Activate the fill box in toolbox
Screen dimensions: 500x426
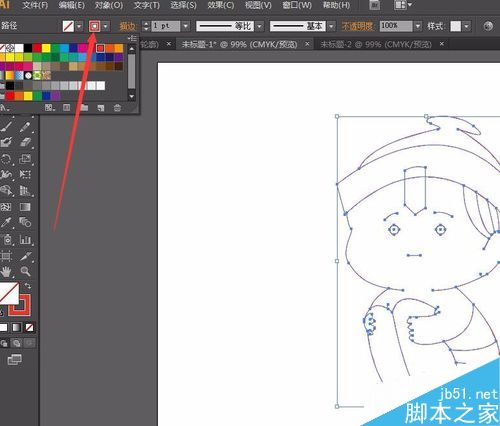(8, 293)
